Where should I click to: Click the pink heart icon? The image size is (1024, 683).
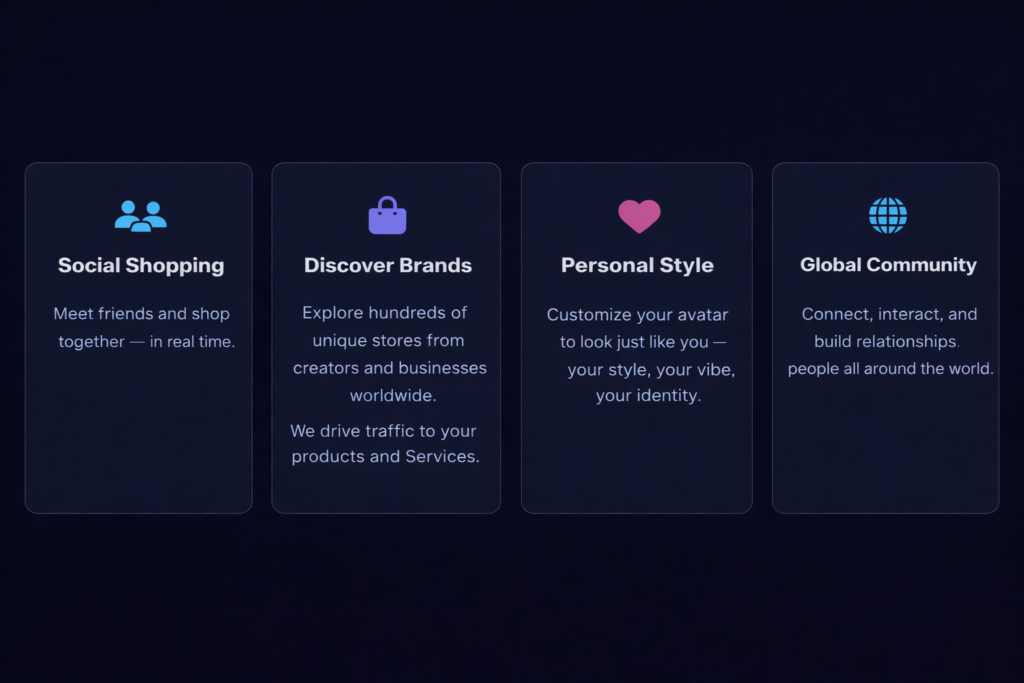pos(639,216)
